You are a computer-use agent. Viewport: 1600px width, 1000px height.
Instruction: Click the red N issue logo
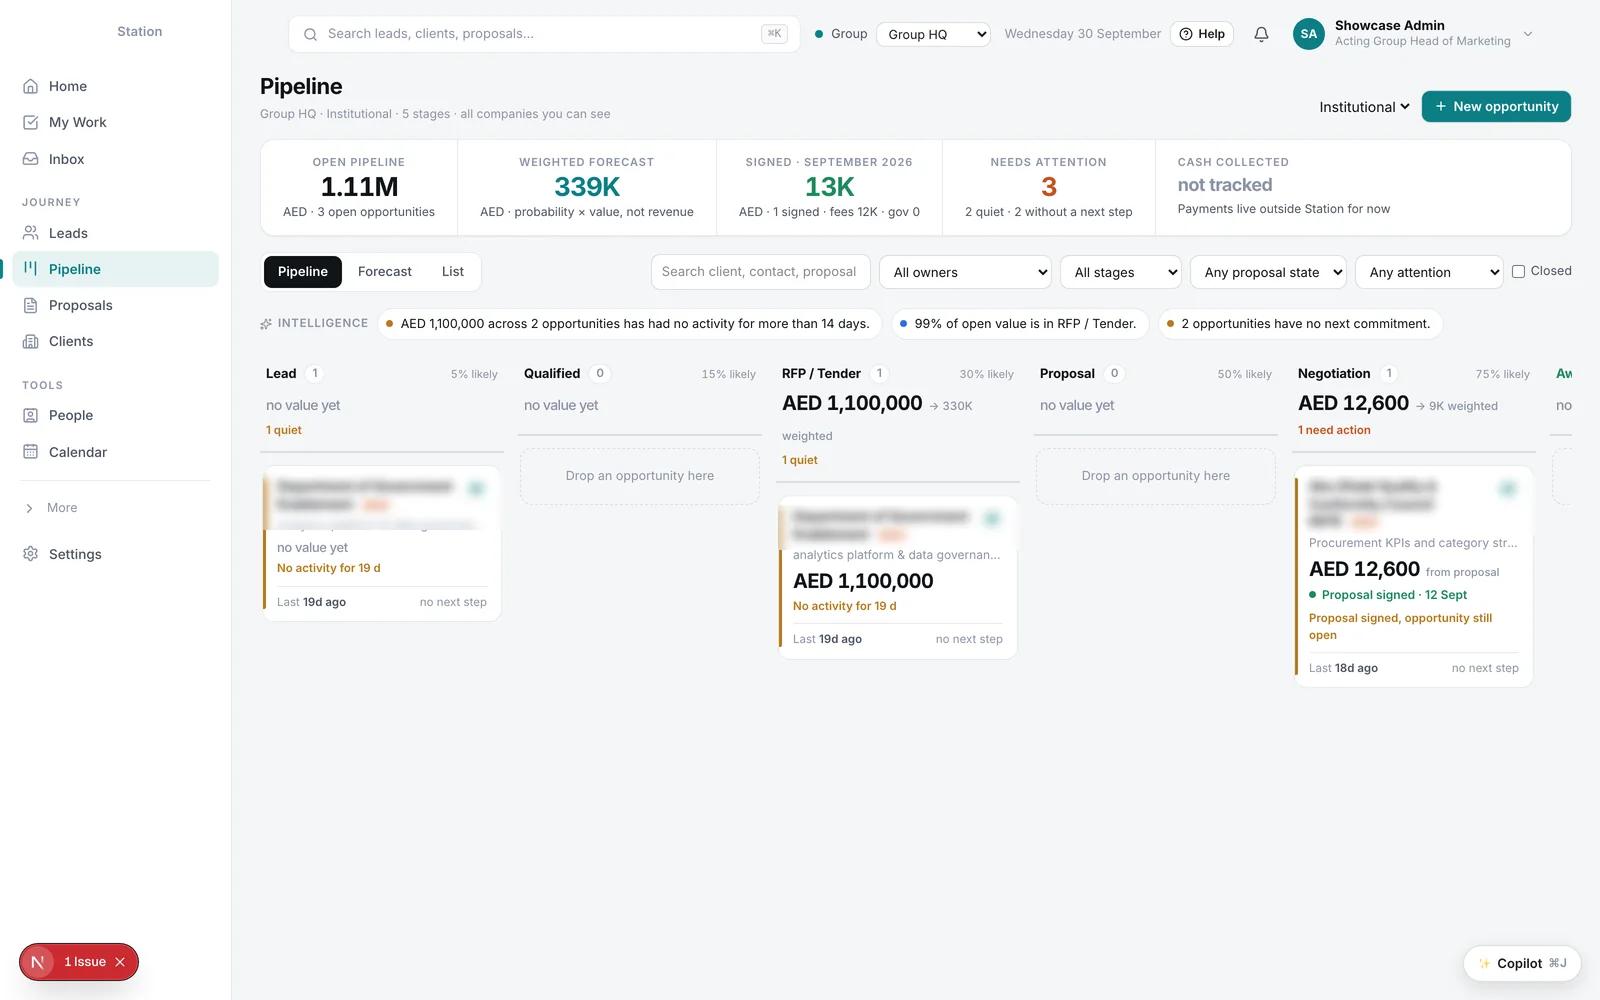click(x=38, y=962)
